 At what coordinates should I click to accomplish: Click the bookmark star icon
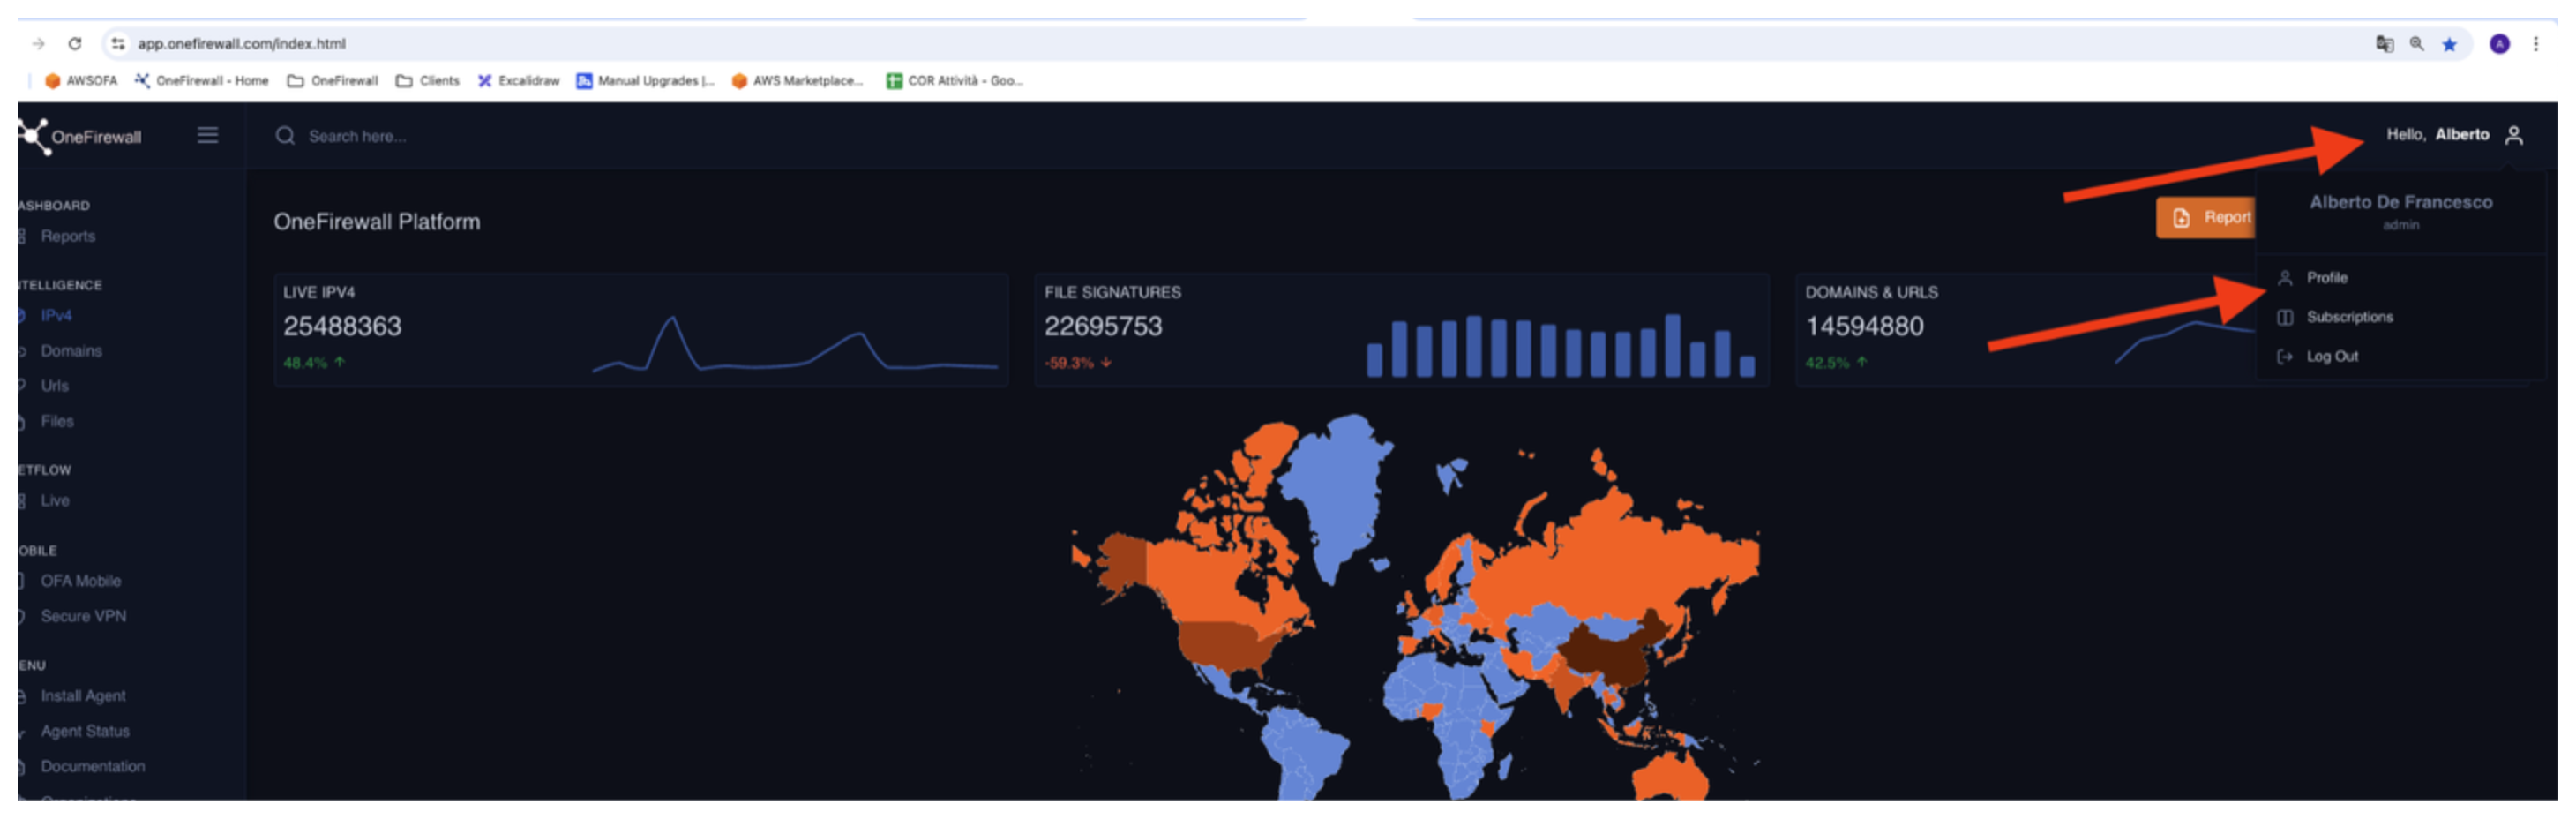[2449, 43]
